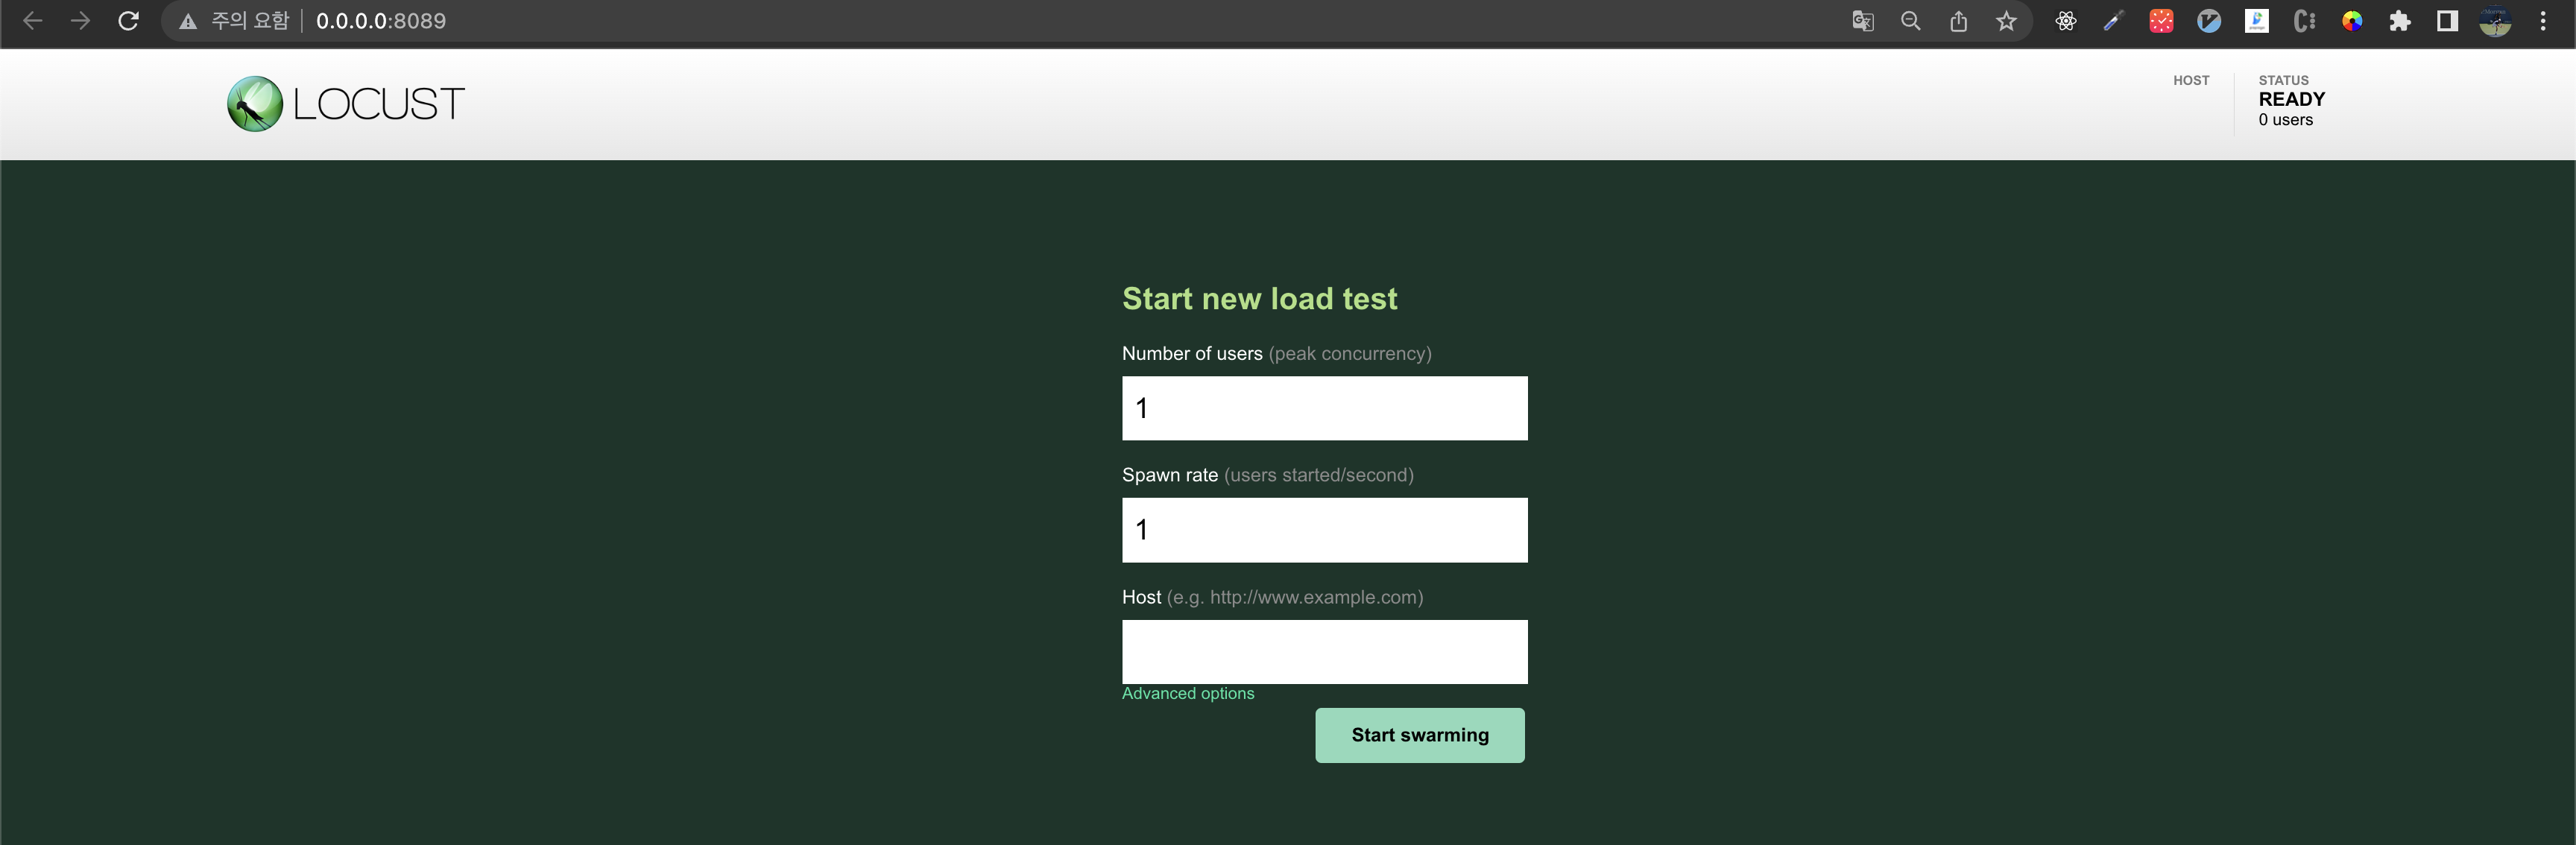2576x845 pixels.
Task: Expand the Advanced options link
Action: 1188,693
